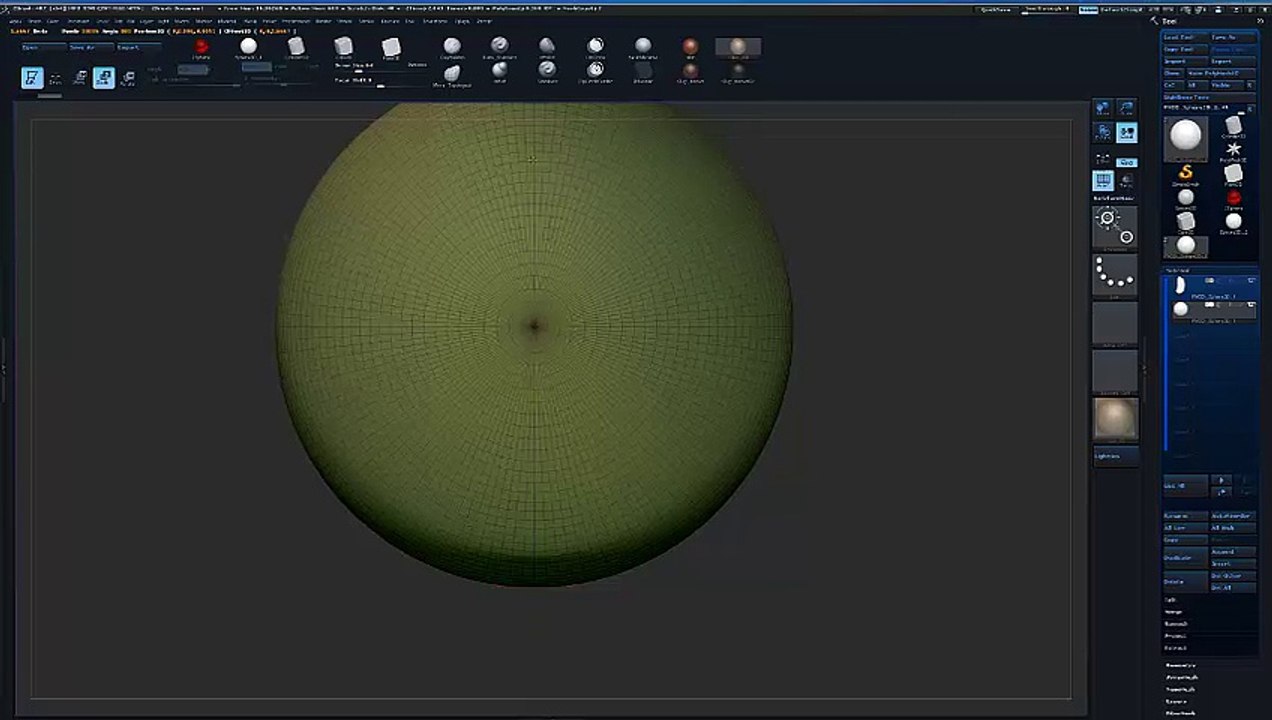Expand the NanoMesh section
Image resolution: width=1272 pixels, height=720 pixels.
1181,688
